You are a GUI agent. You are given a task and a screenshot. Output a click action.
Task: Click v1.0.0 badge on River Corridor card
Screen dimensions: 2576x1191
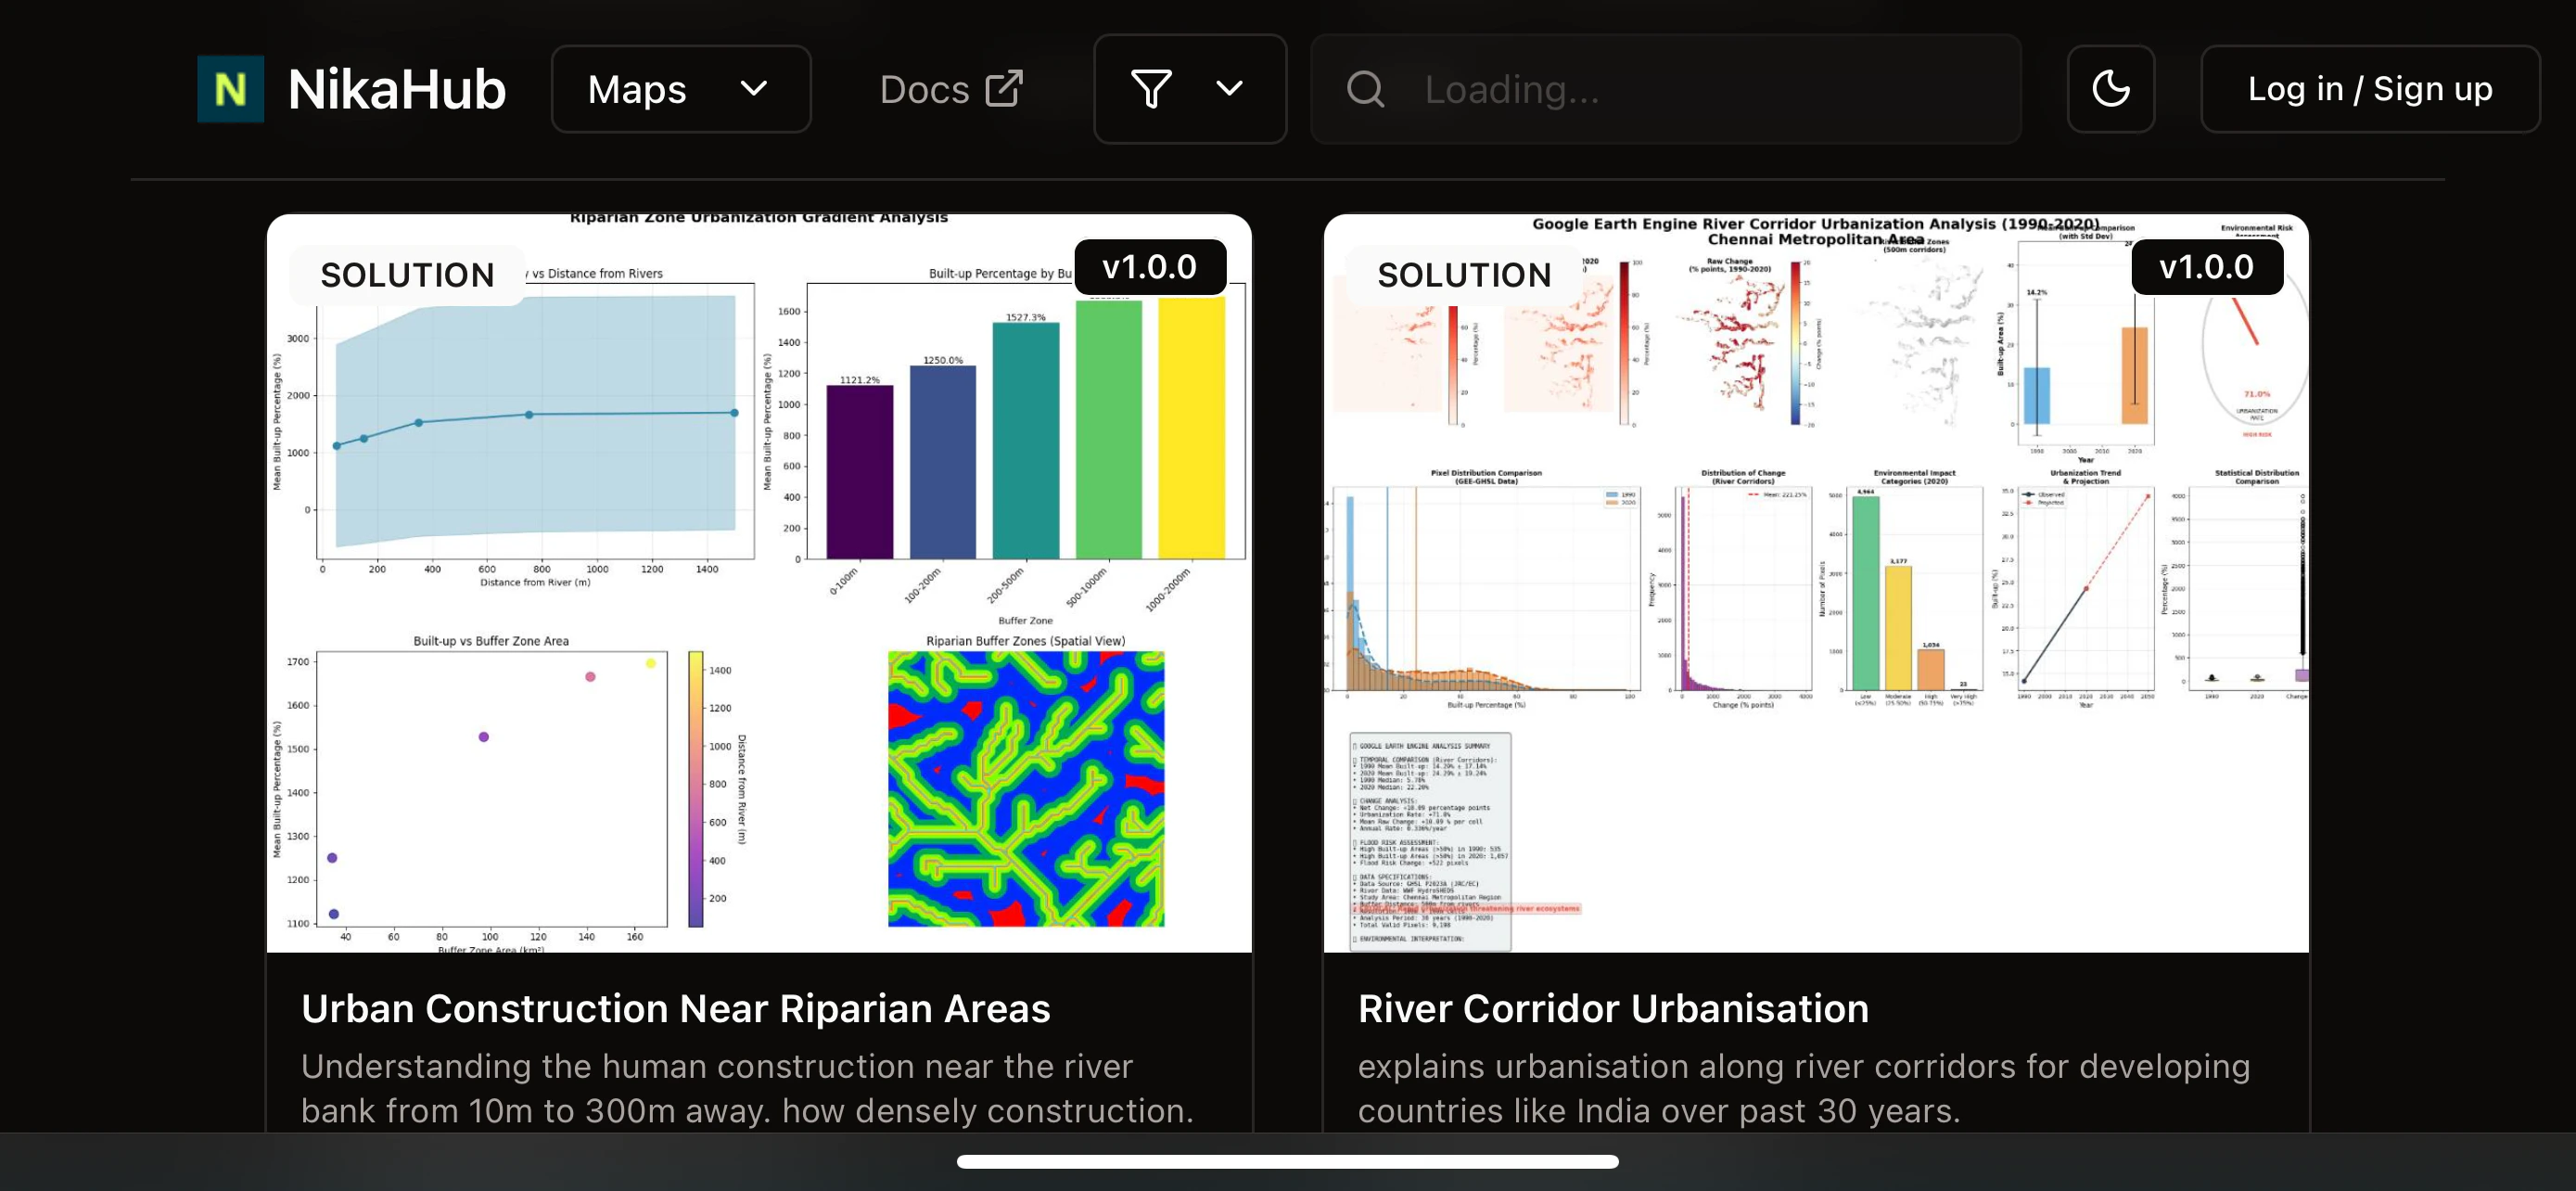(2206, 267)
